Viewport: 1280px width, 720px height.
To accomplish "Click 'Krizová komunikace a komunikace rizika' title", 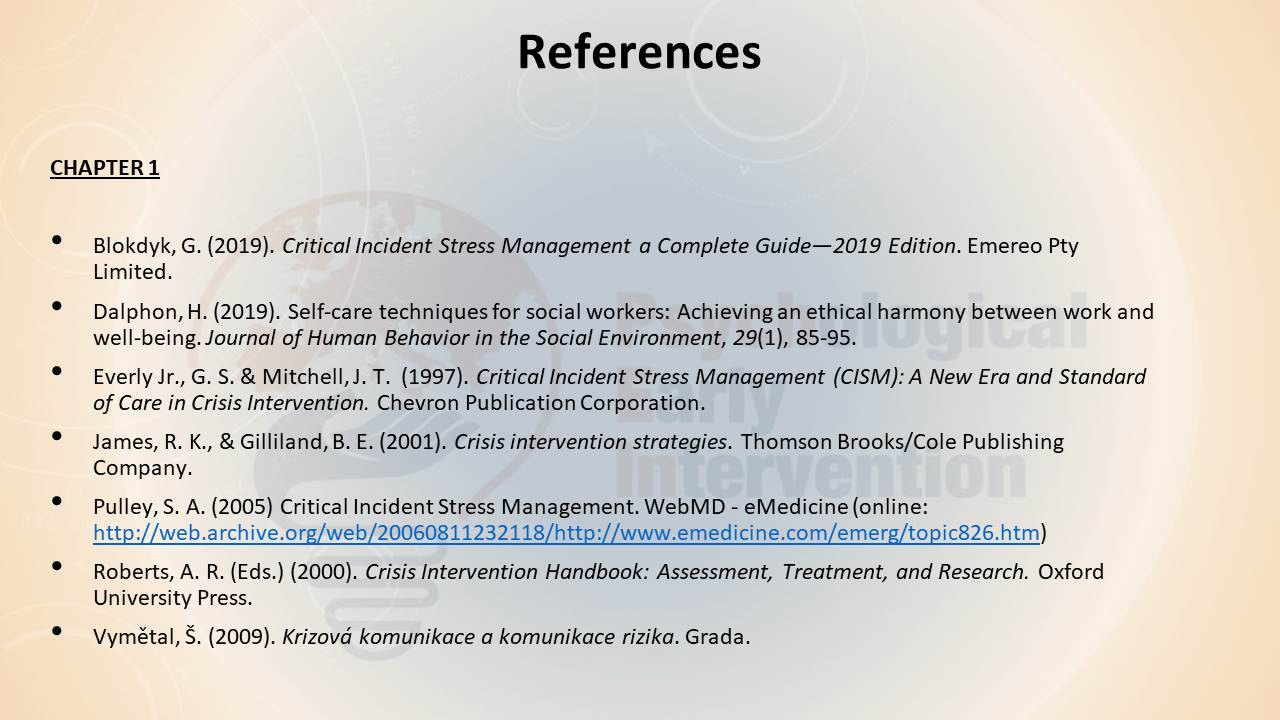I will (480, 637).
